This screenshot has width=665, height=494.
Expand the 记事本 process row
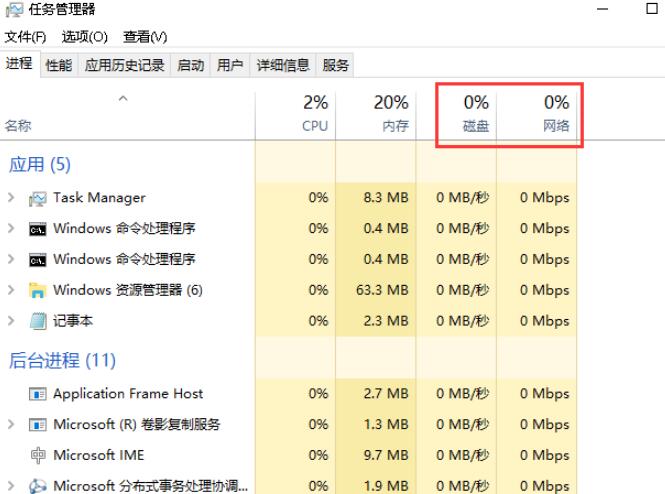point(11,321)
